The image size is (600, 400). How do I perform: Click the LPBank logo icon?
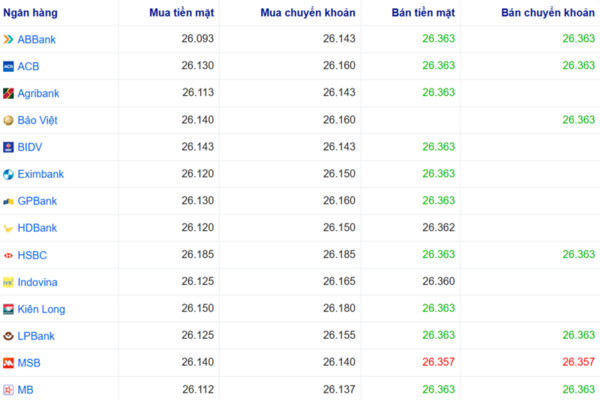click(9, 336)
